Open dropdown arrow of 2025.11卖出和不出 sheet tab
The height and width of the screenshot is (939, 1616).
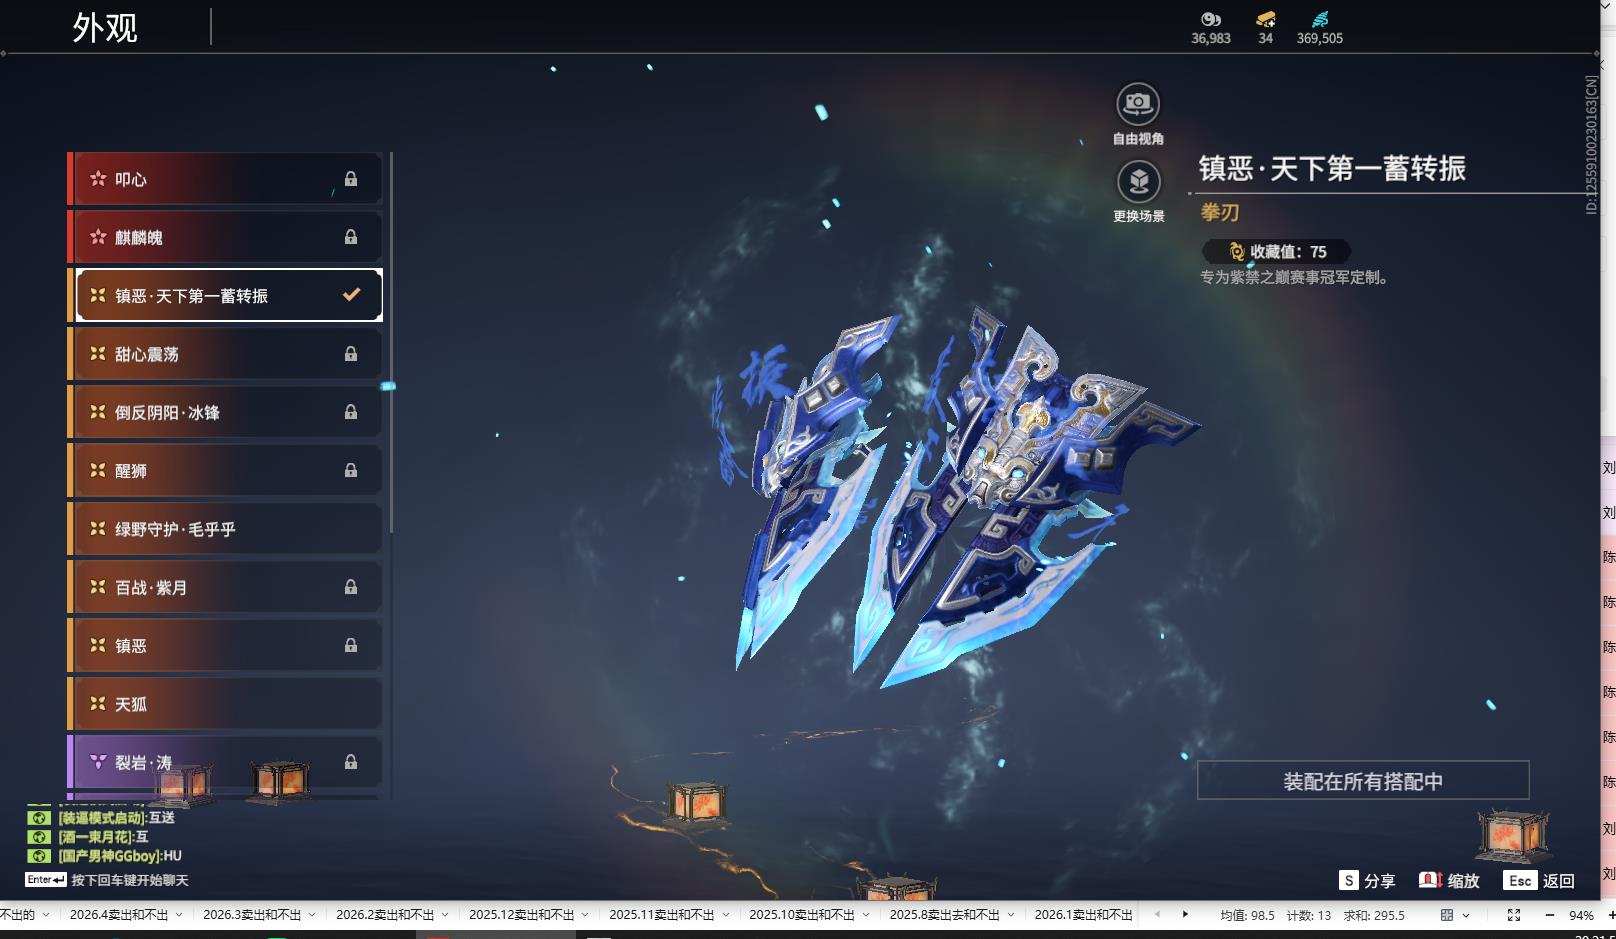point(725,914)
